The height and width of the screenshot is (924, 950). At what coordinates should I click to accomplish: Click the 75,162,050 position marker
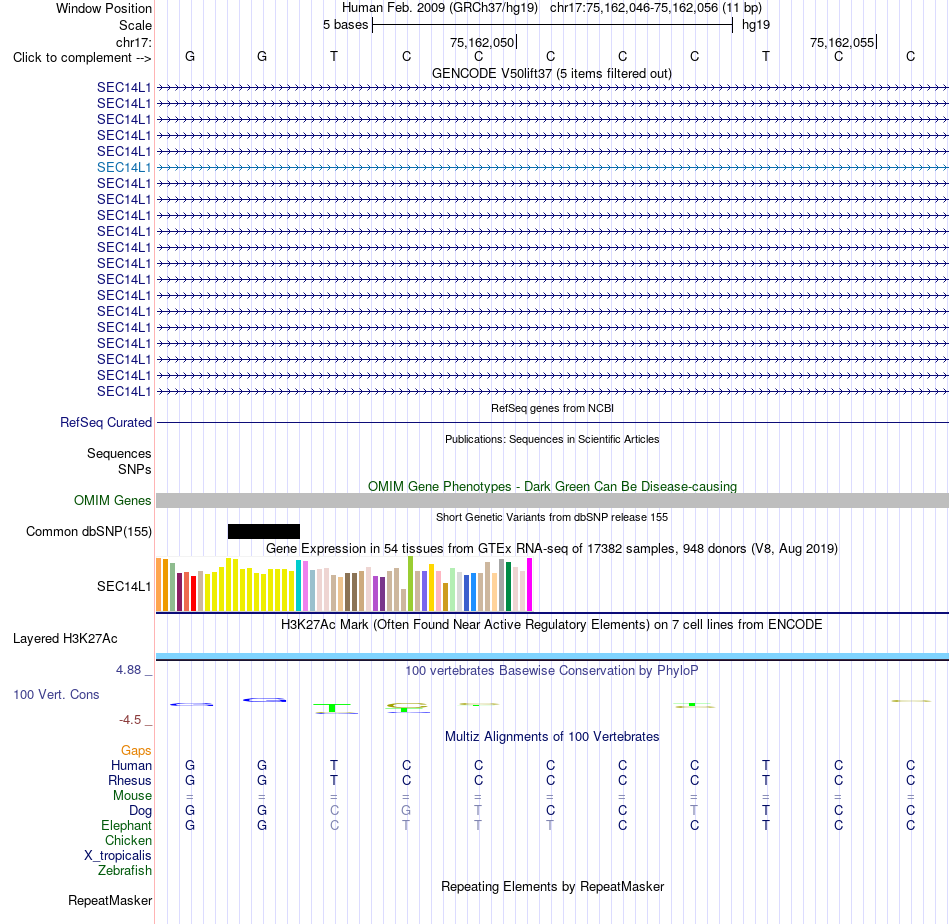(x=482, y=42)
